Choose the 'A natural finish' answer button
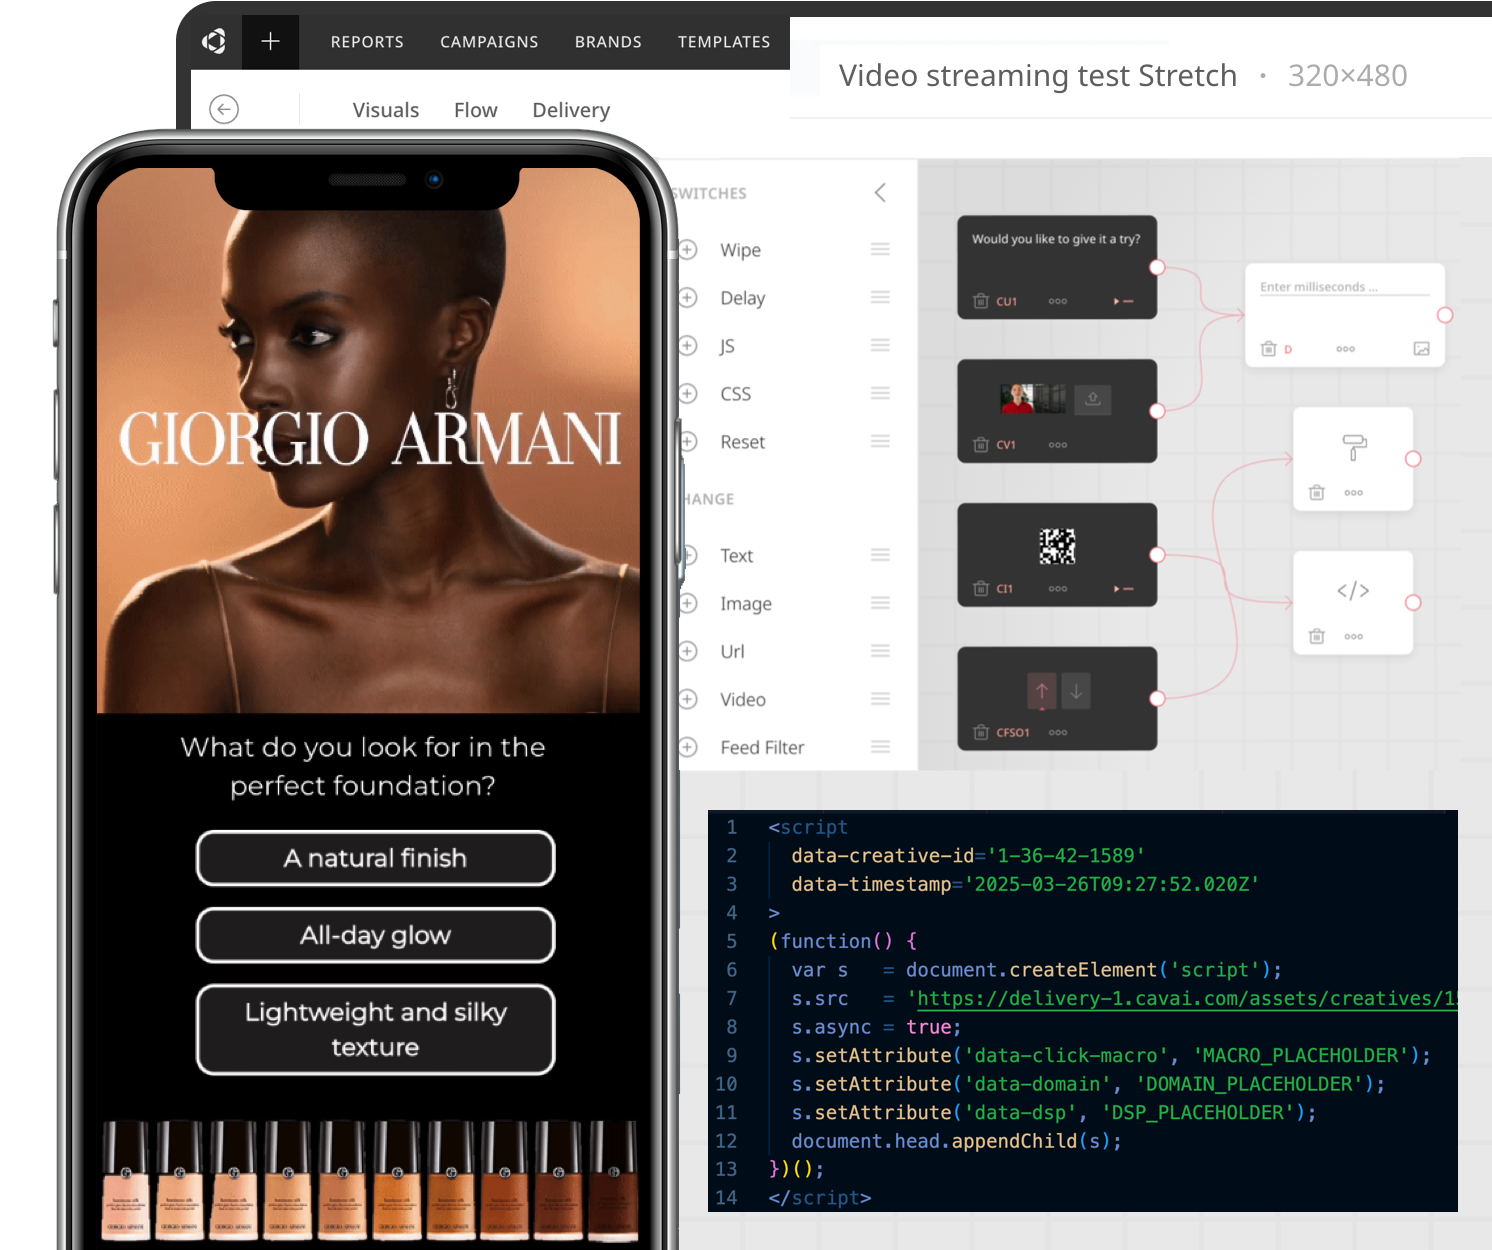The image size is (1492, 1250). [376, 859]
